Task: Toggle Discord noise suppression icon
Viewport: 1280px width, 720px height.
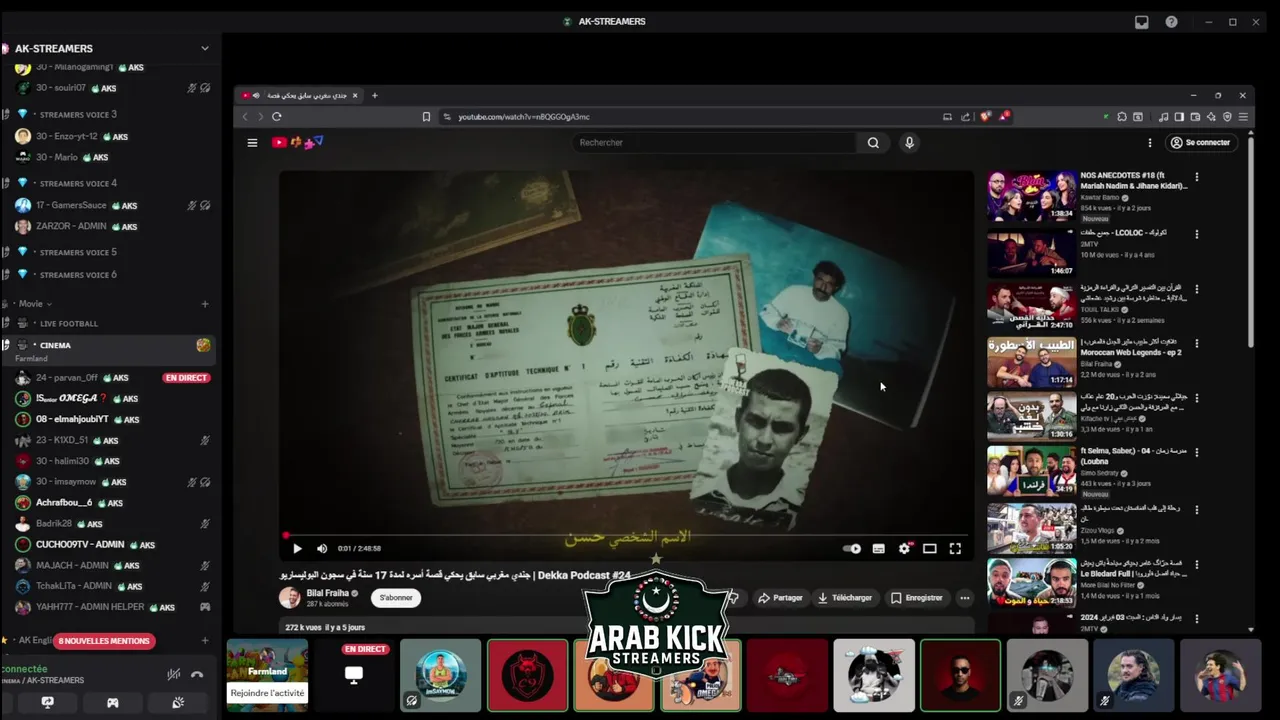Action: click(173, 675)
